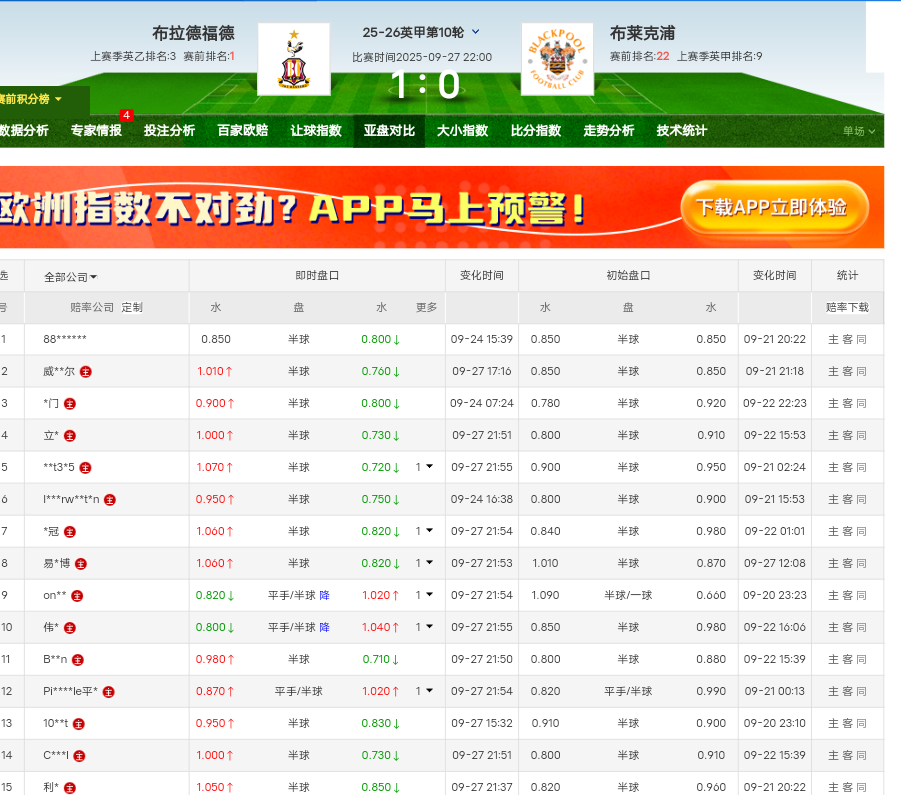This screenshot has height=795, width=901.
Task: Switch to the 大小指数 tab
Action: [462, 131]
